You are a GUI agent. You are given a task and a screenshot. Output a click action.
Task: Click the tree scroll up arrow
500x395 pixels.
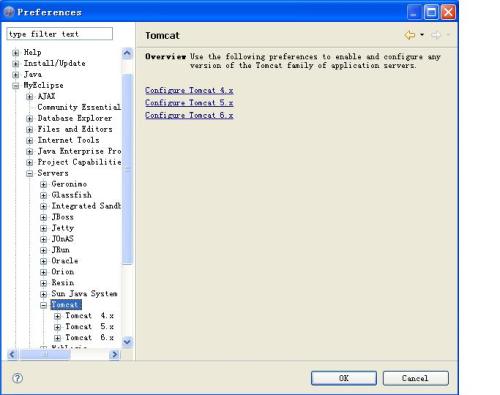click(127, 53)
